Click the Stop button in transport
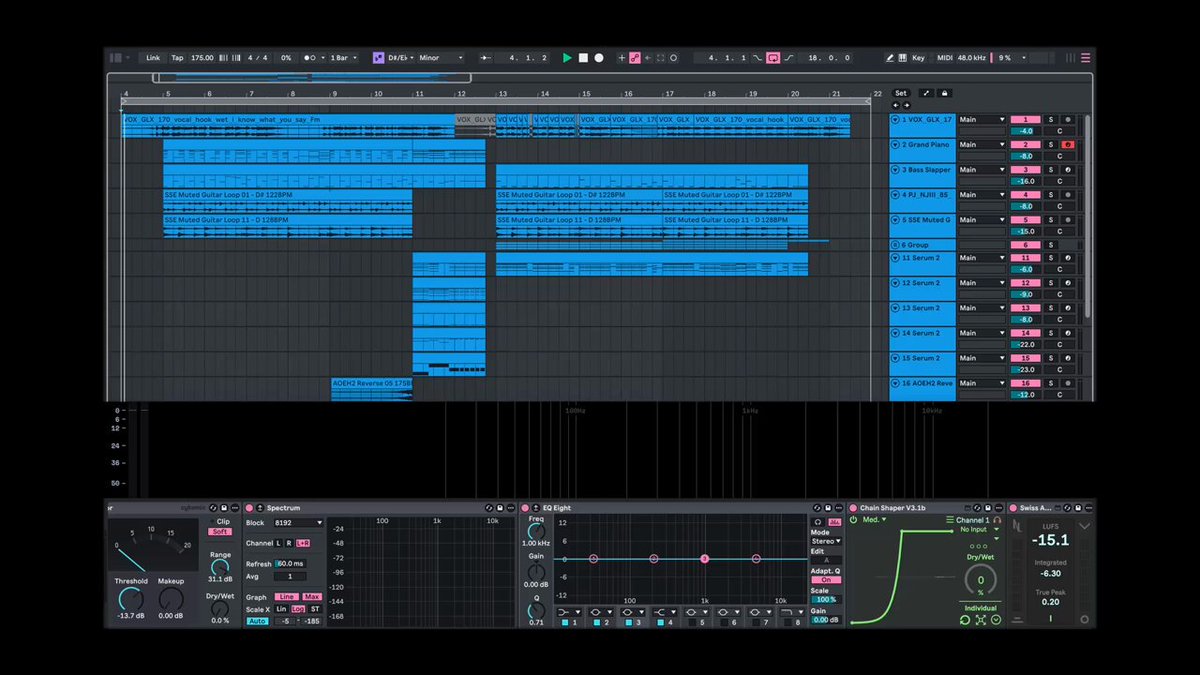This screenshot has height=675, width=1200. pyautogui.click(x=583, y=58)
